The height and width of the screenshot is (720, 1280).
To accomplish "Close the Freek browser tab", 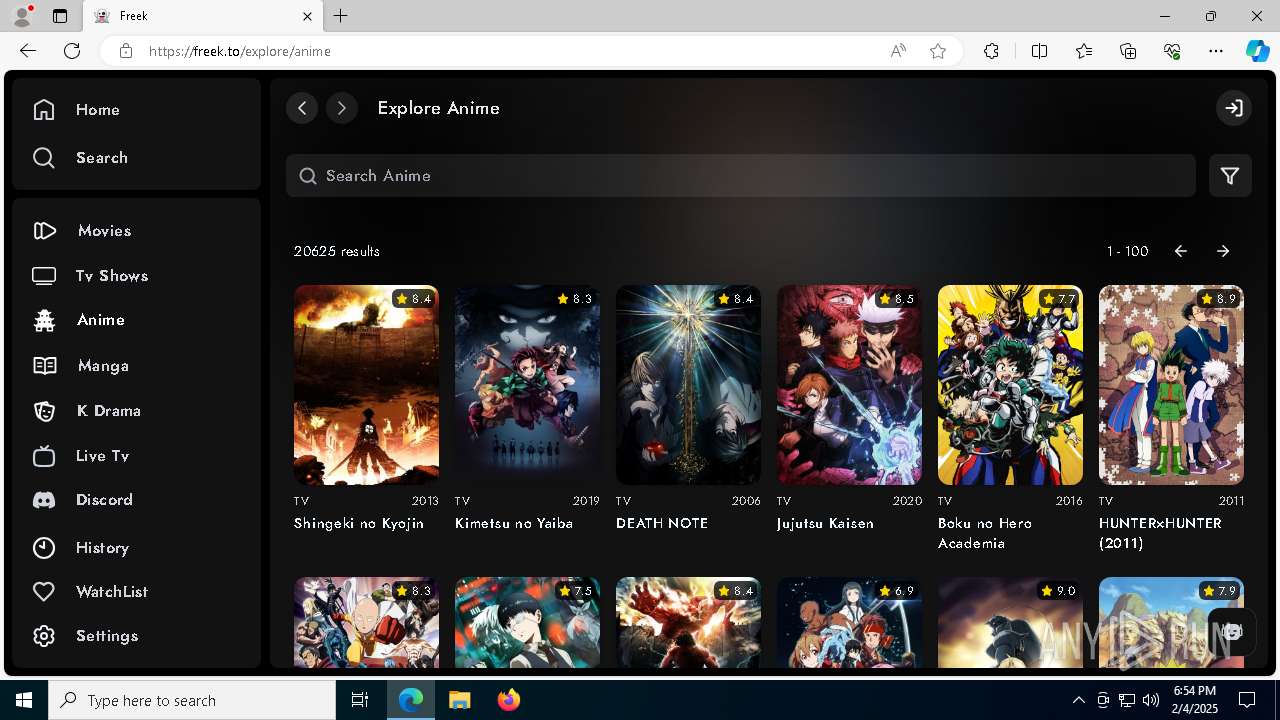I will pyautogui.click(x=307, y=16).
